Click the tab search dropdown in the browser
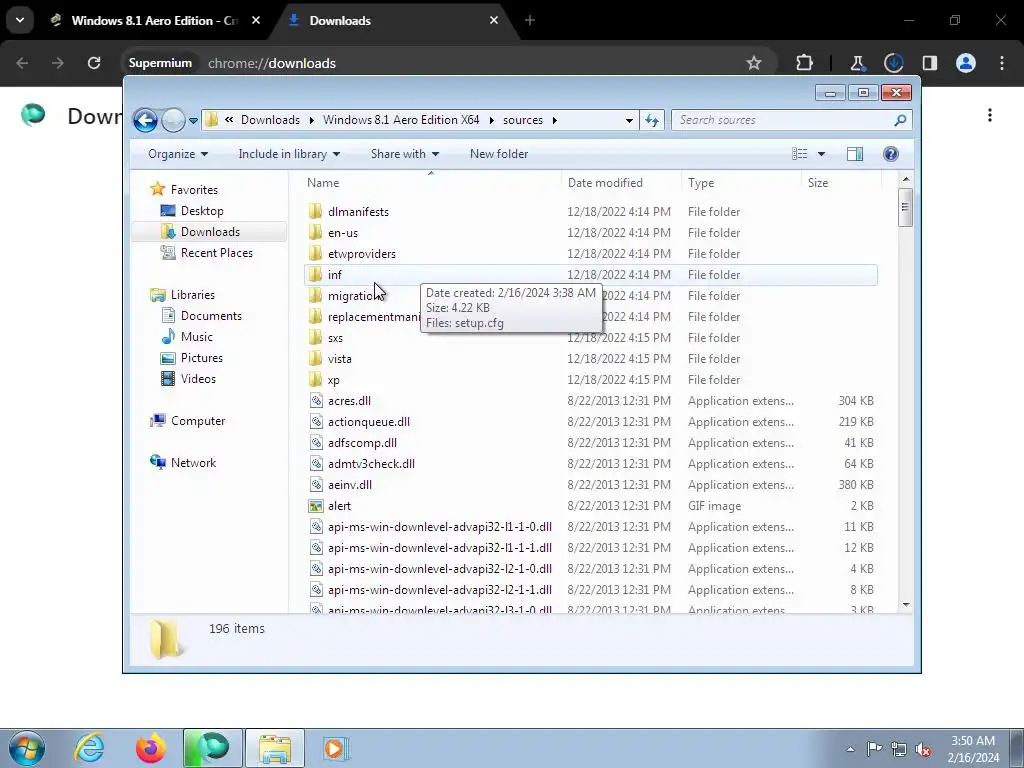This screenshot has height=768, width=1024. 20,20
